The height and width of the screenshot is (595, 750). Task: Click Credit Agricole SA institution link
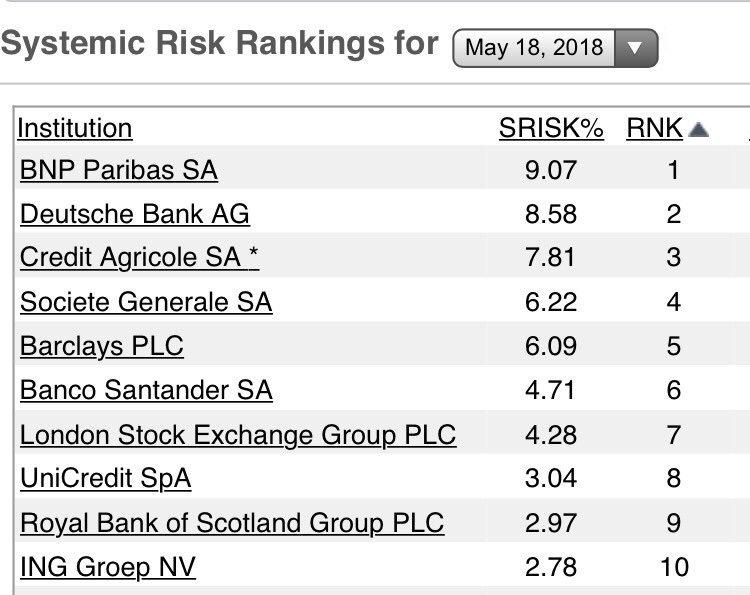pyautogui.click(x=139, y=258)
